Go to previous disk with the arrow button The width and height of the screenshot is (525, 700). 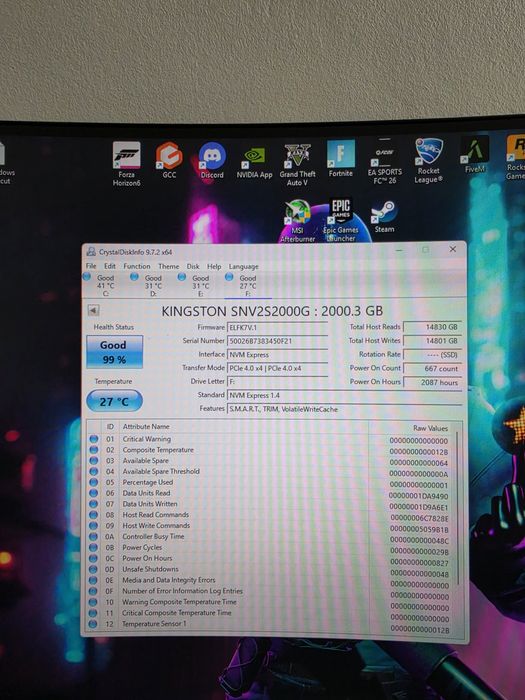pos(93,310)
